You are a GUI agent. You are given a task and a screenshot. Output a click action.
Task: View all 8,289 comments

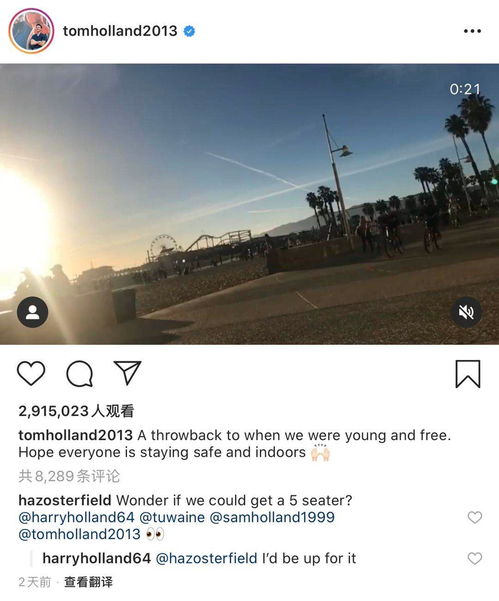click(69, 476)
